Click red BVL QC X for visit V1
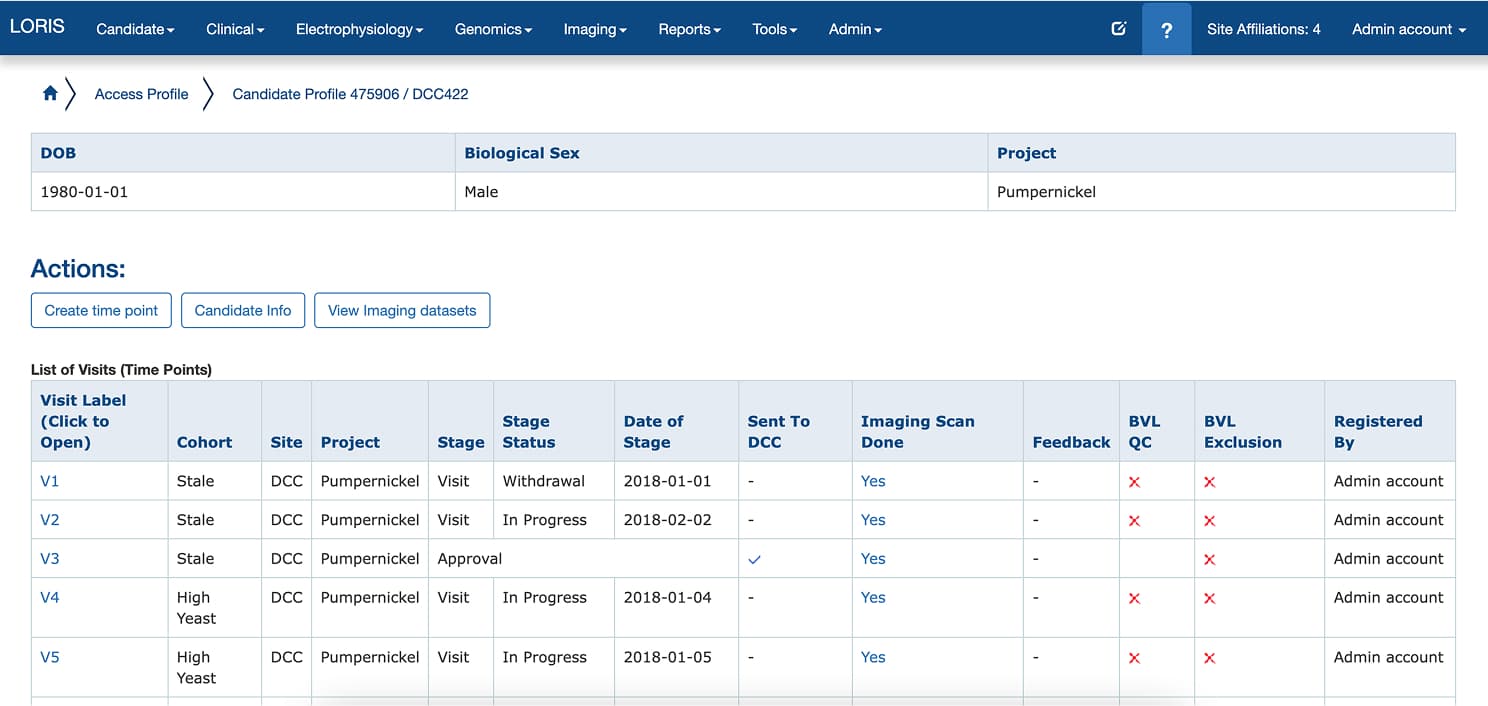This screenshot has height=706, width=1488. point(1134,481)
